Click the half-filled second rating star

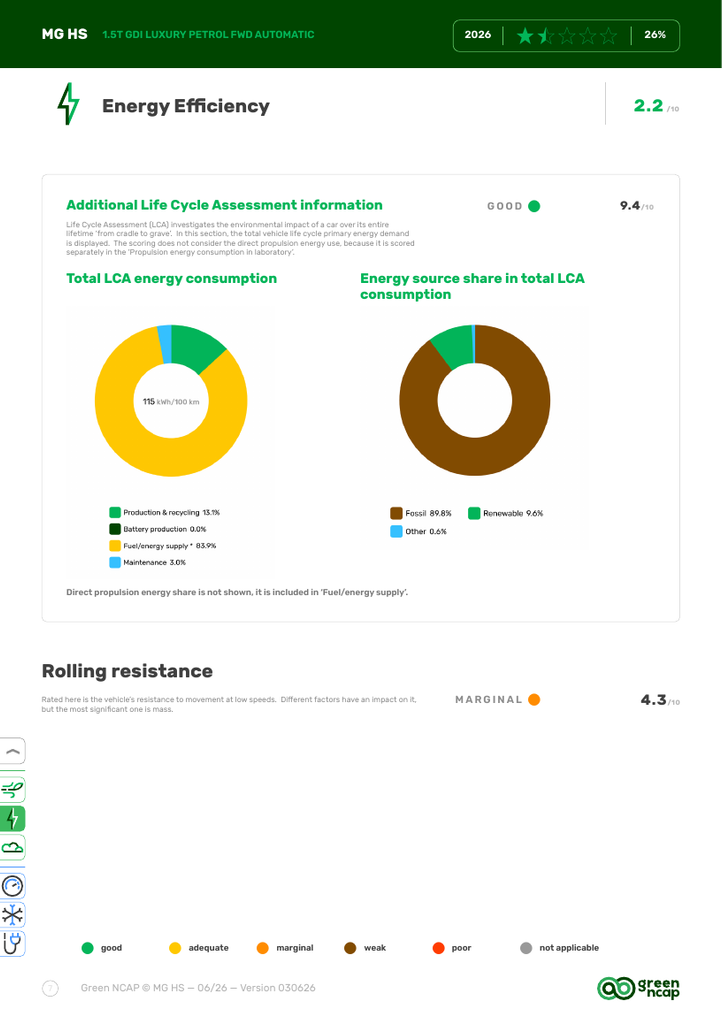pos(546,35)
